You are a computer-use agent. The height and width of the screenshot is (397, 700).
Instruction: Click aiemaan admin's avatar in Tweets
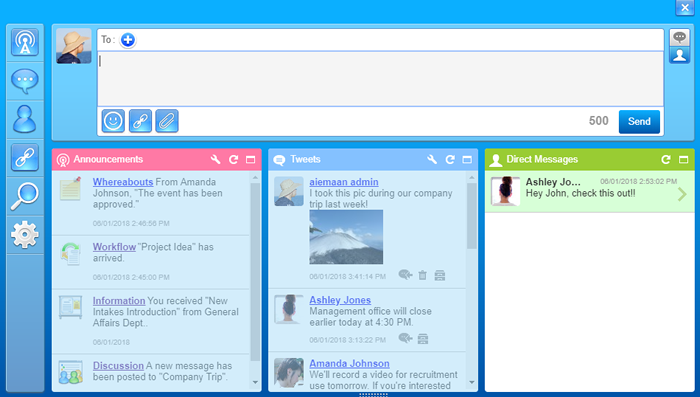coord(289,191)
